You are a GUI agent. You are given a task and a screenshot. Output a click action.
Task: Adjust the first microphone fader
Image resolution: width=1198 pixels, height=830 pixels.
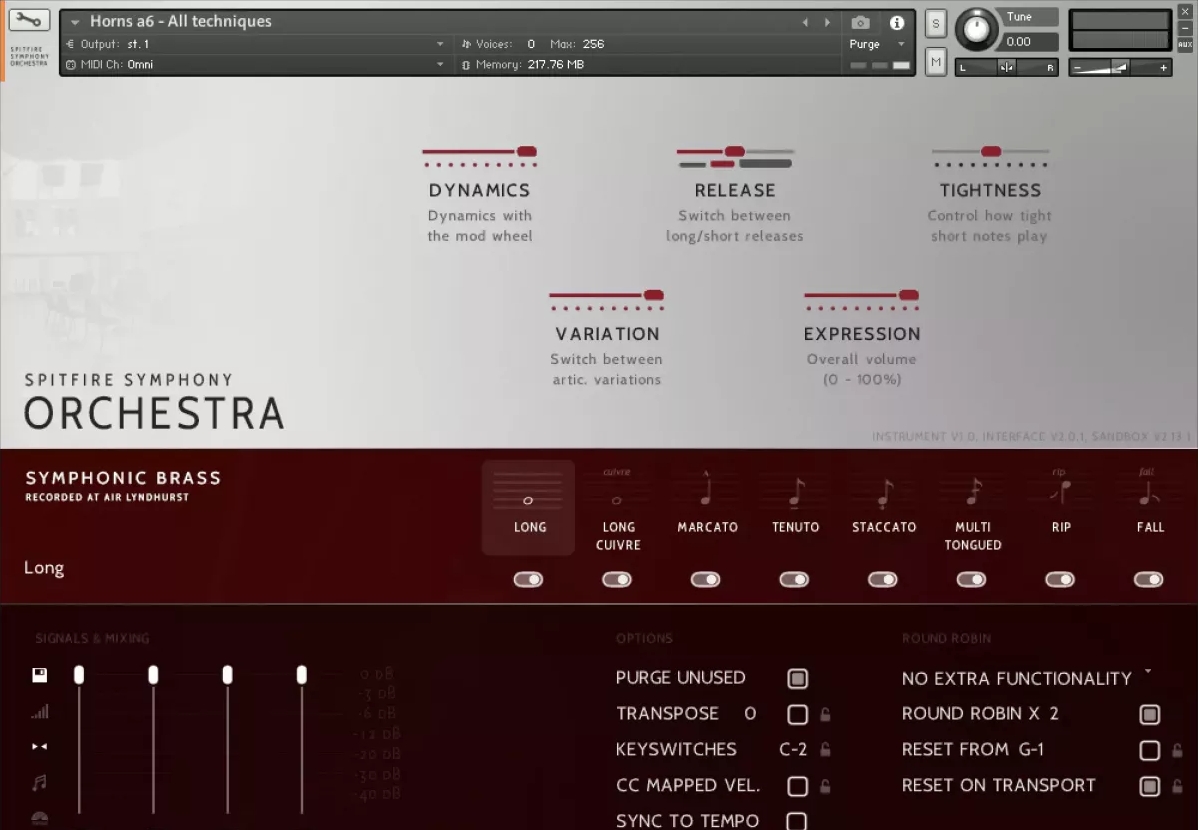[79, 674]
